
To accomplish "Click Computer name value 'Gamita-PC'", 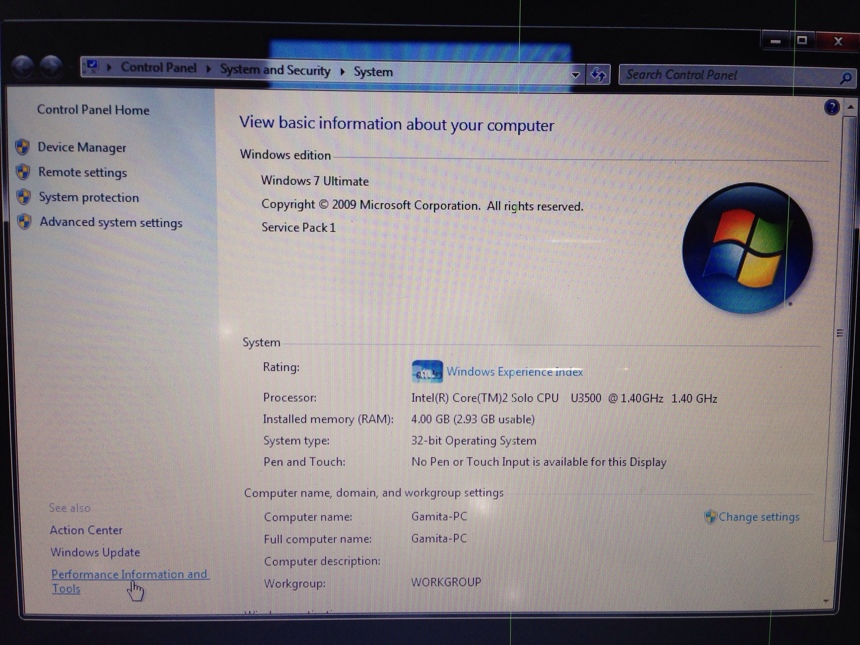I will pos(439,517).
